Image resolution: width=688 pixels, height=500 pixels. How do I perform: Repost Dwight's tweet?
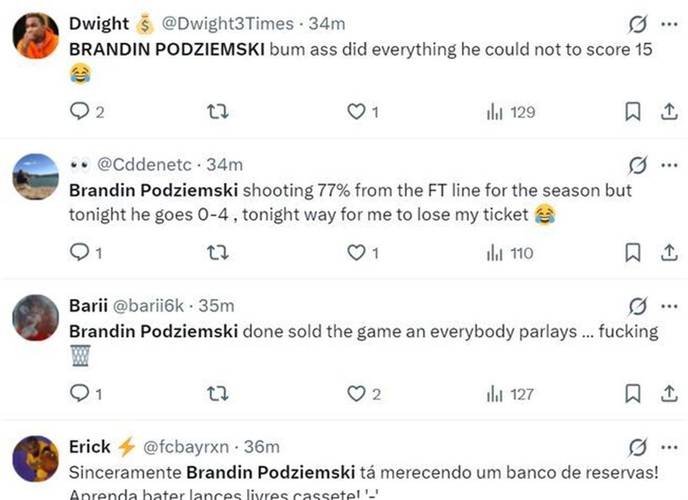click(217, 112)
